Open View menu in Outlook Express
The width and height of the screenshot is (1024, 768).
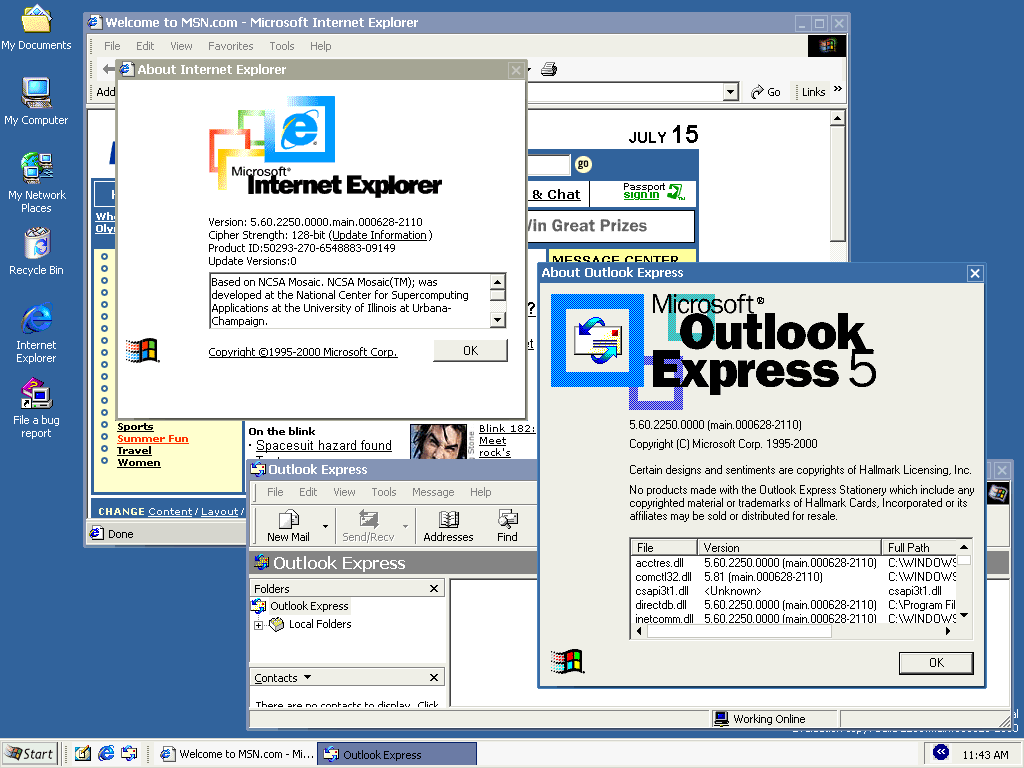click(x=344, y=492)
